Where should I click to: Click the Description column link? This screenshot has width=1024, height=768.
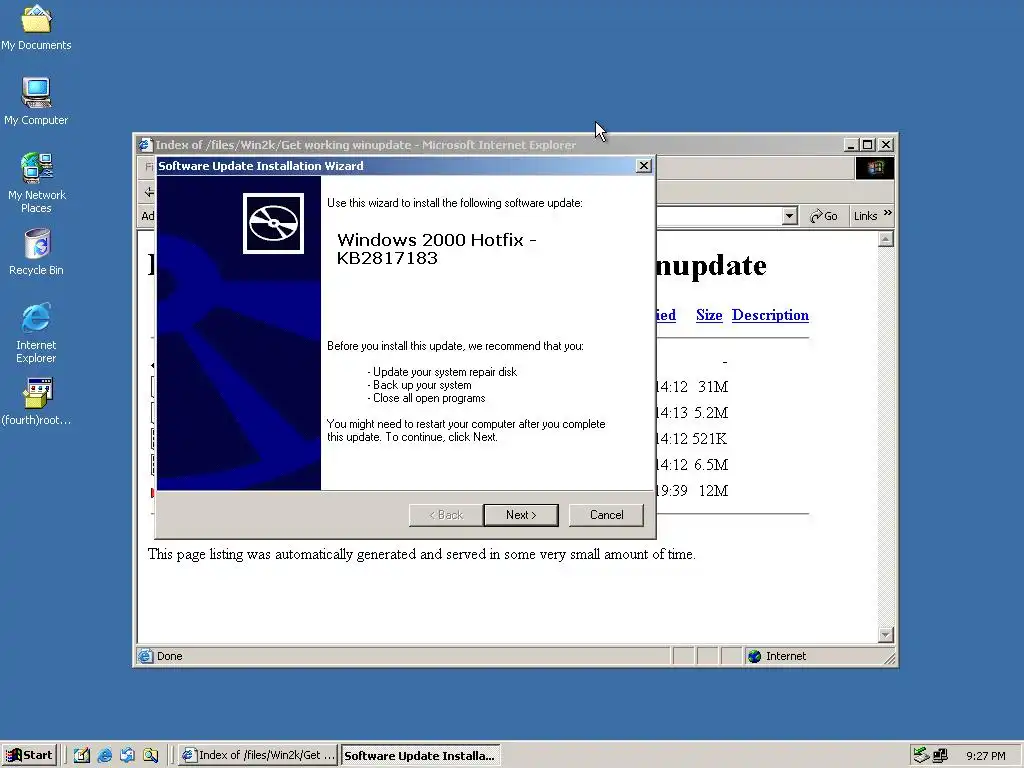pyautogui.click(x=770, y=315)
